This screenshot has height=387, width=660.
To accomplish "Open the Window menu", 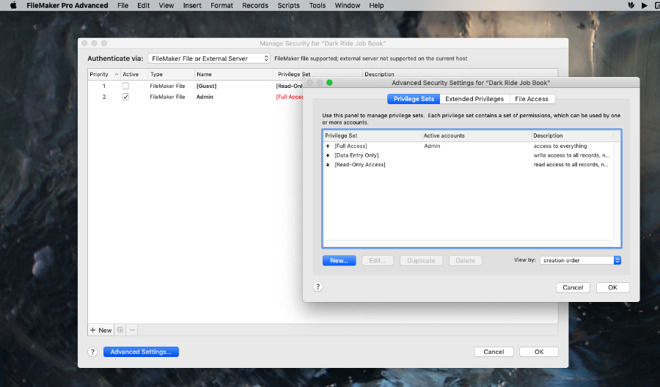I will coord(347,5).
